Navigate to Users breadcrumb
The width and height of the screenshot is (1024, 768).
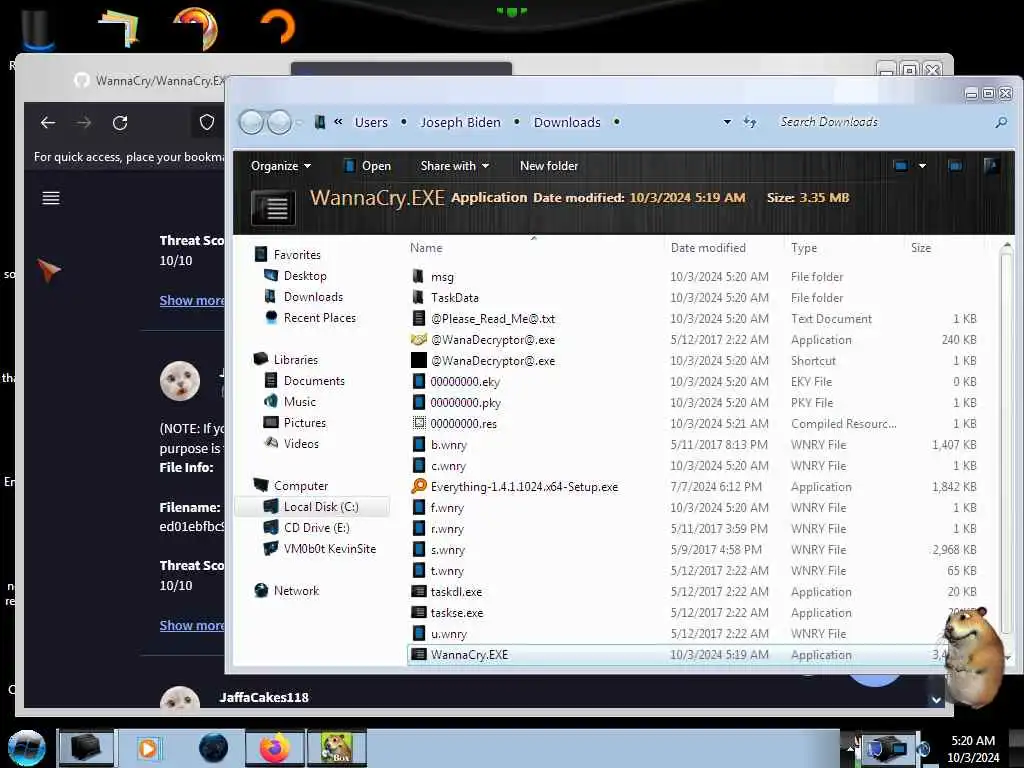click(371, 122)
